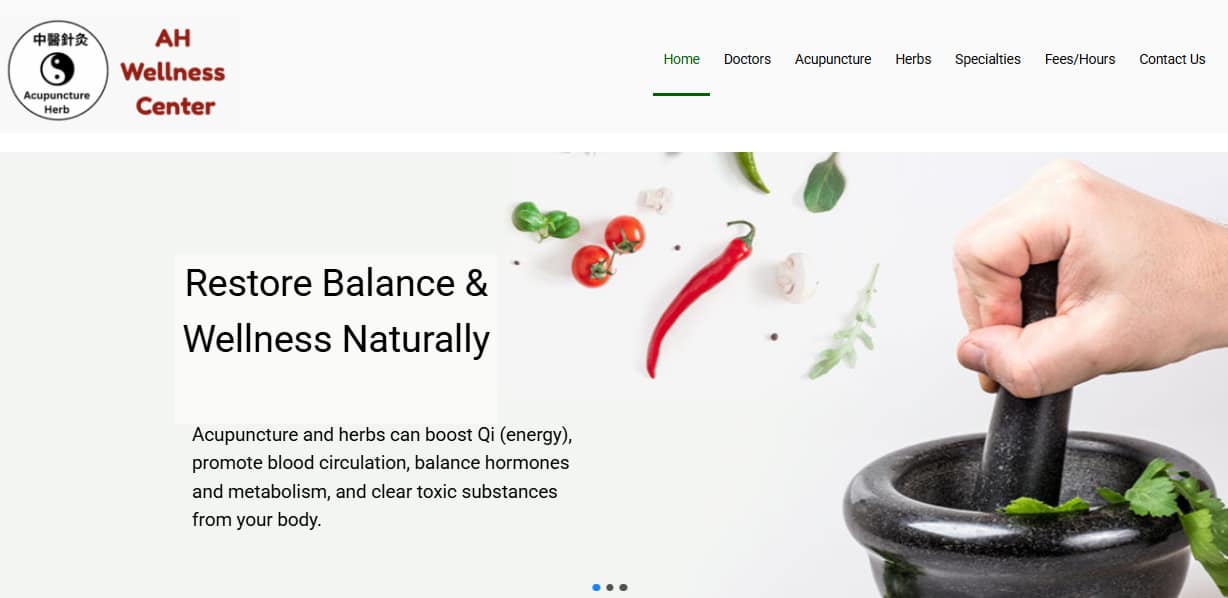The image size is (1228, 598).
Task: Navigate to the Herbs page
Action: coord(913,59)
